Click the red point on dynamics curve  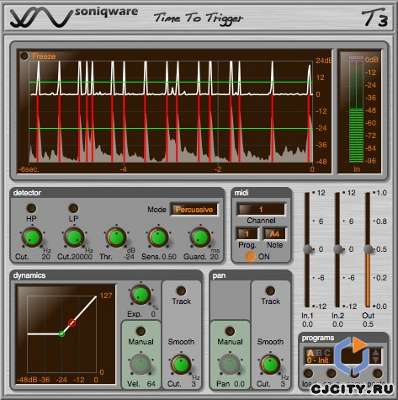[x=72, y=323]
